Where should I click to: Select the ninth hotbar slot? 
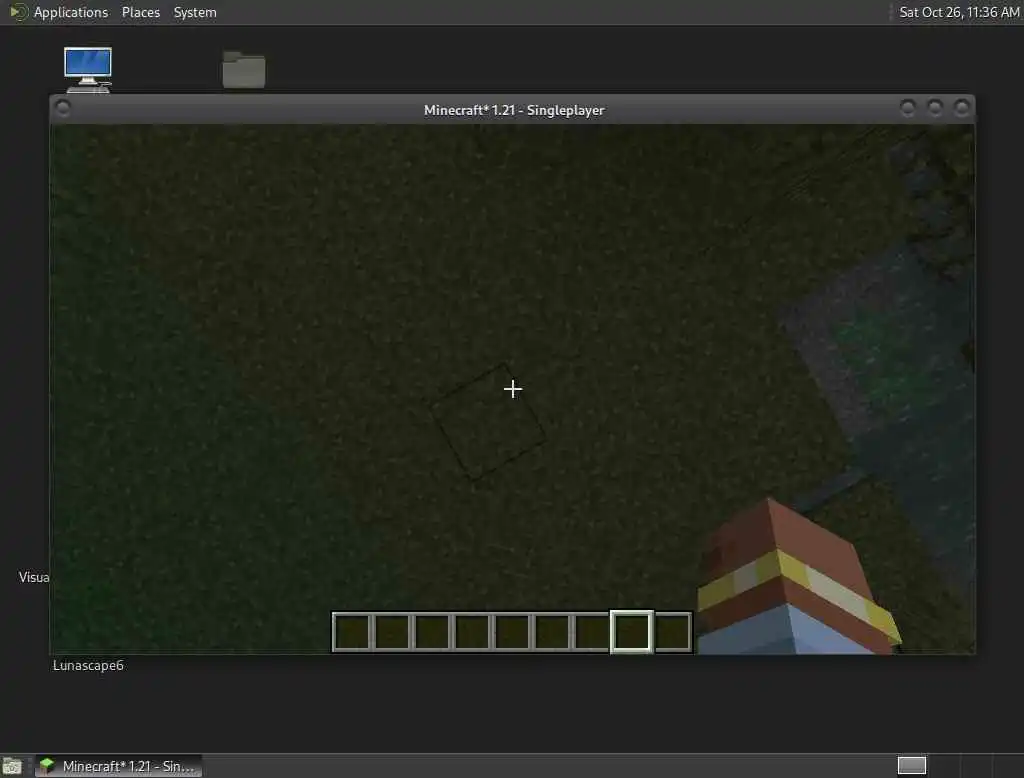[673, 632]
